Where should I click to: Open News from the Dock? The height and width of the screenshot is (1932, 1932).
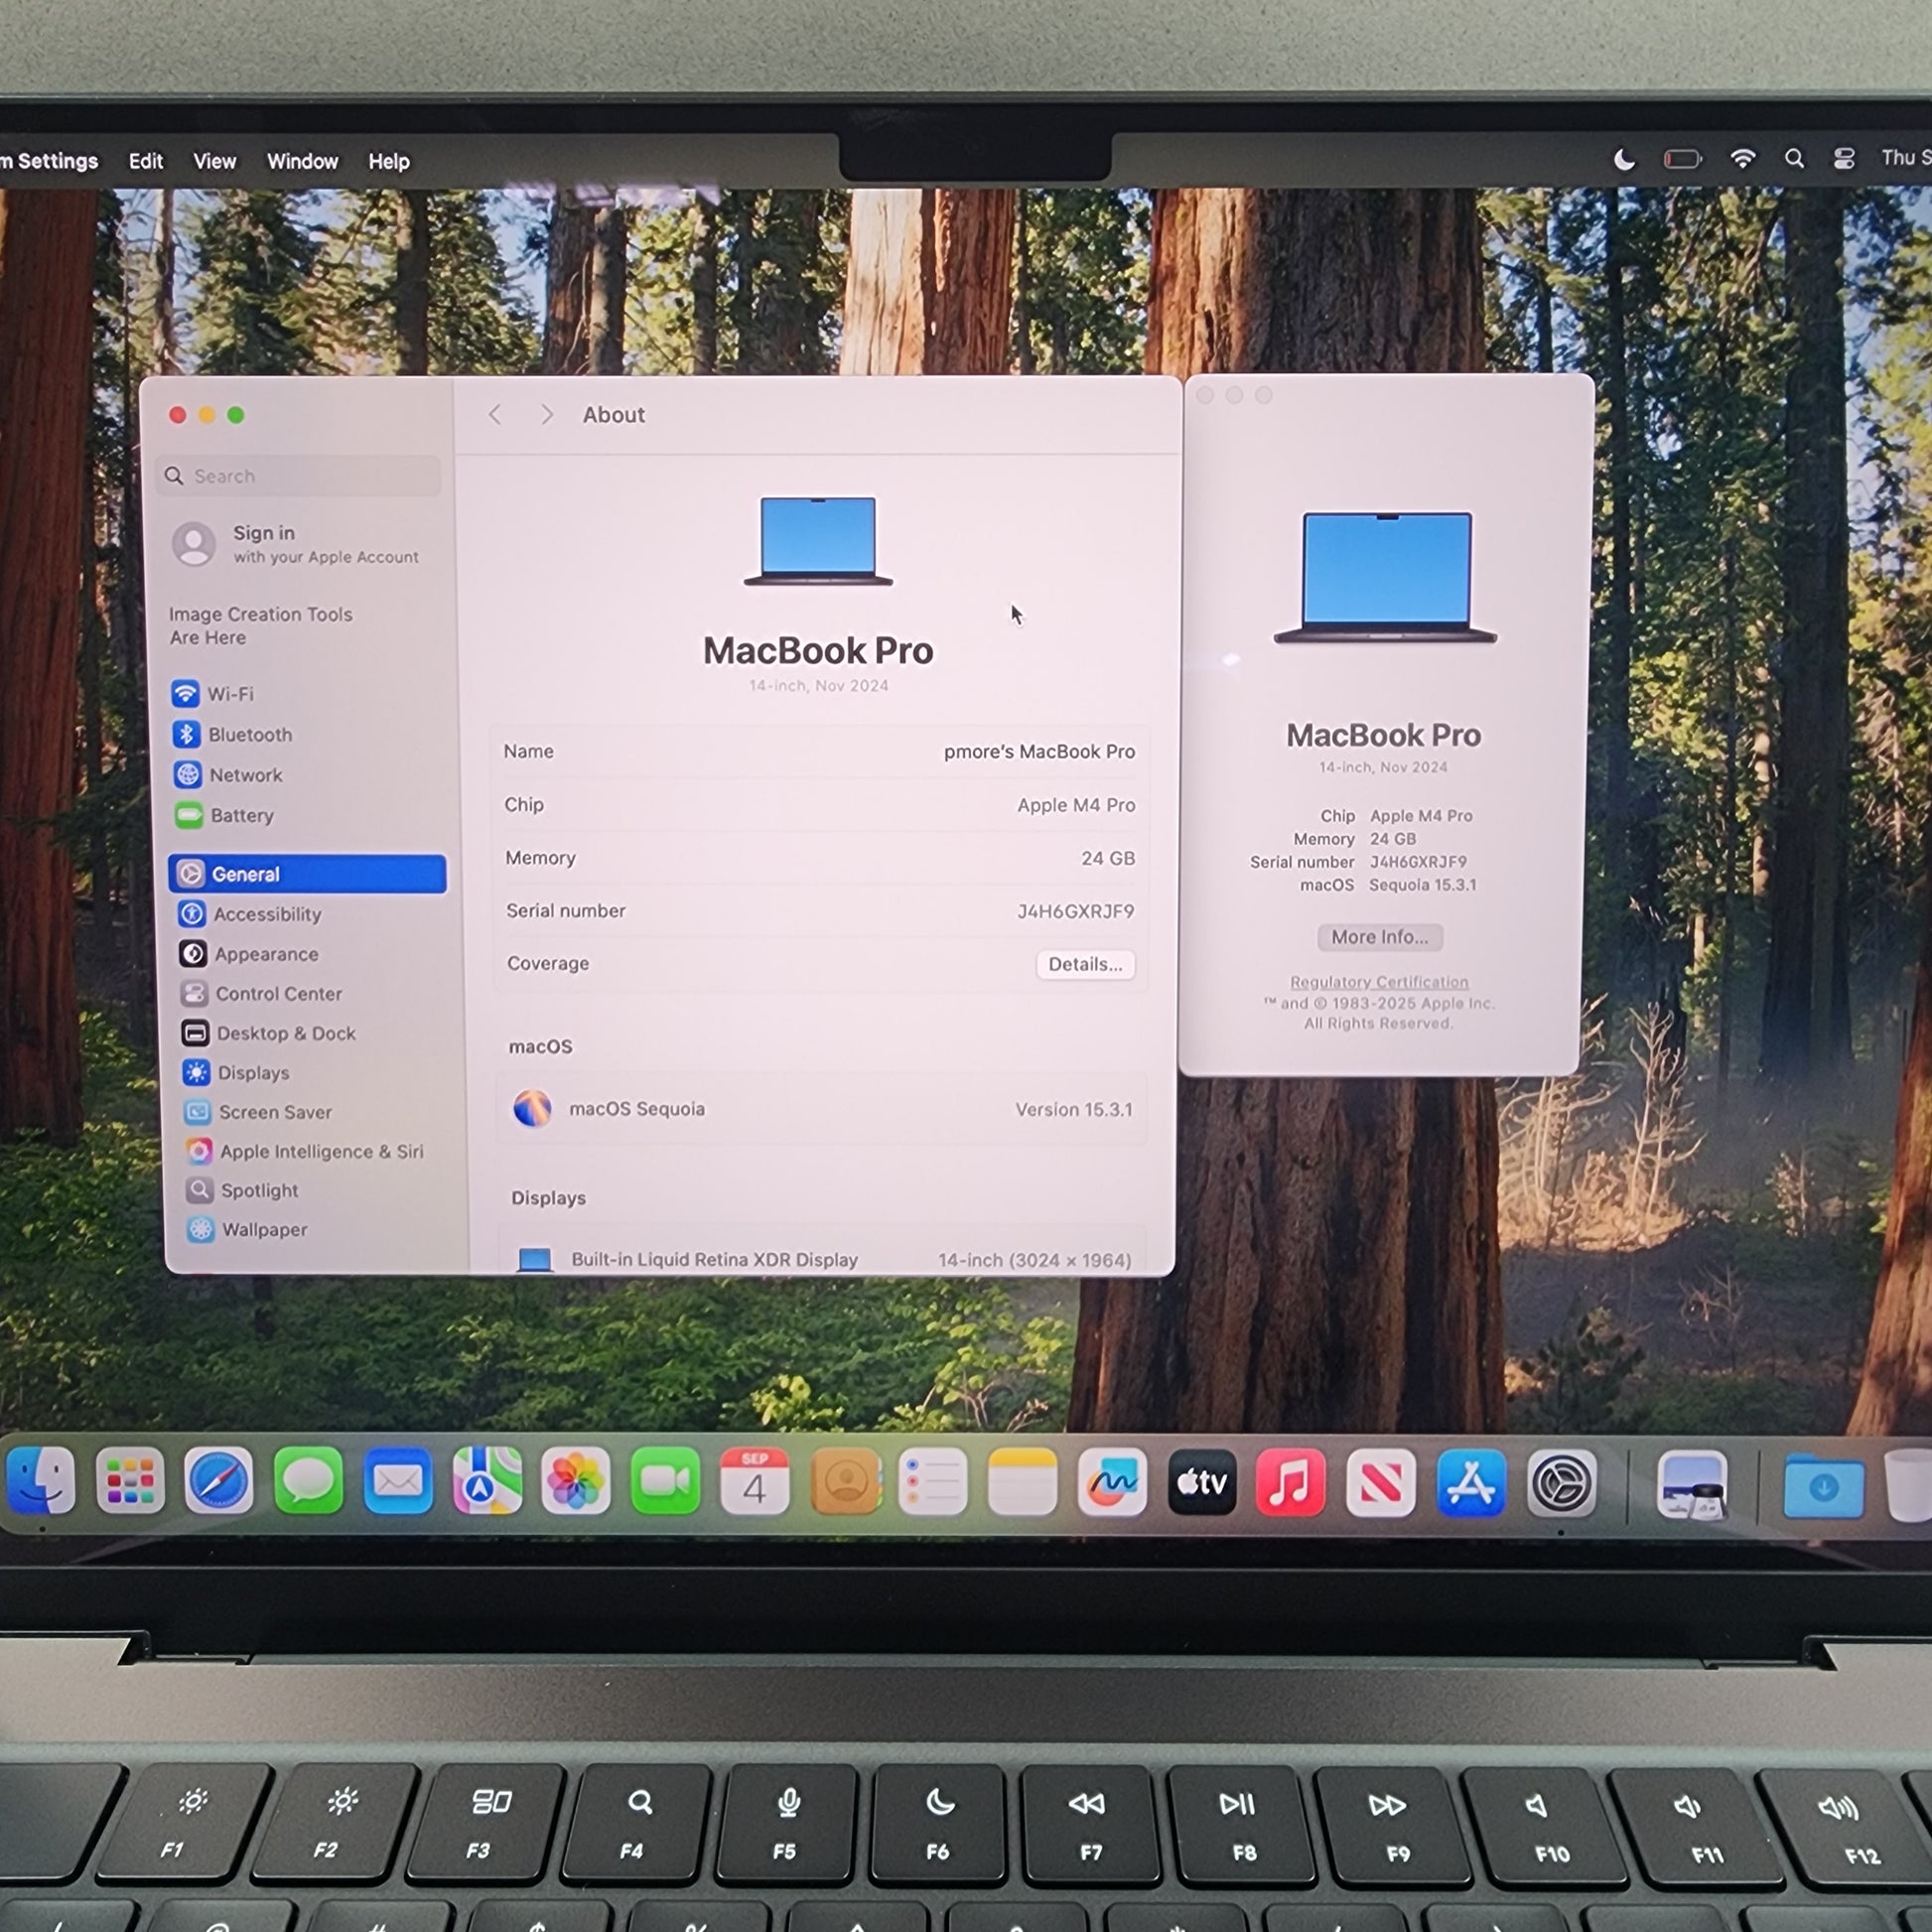[1380, 1483]
